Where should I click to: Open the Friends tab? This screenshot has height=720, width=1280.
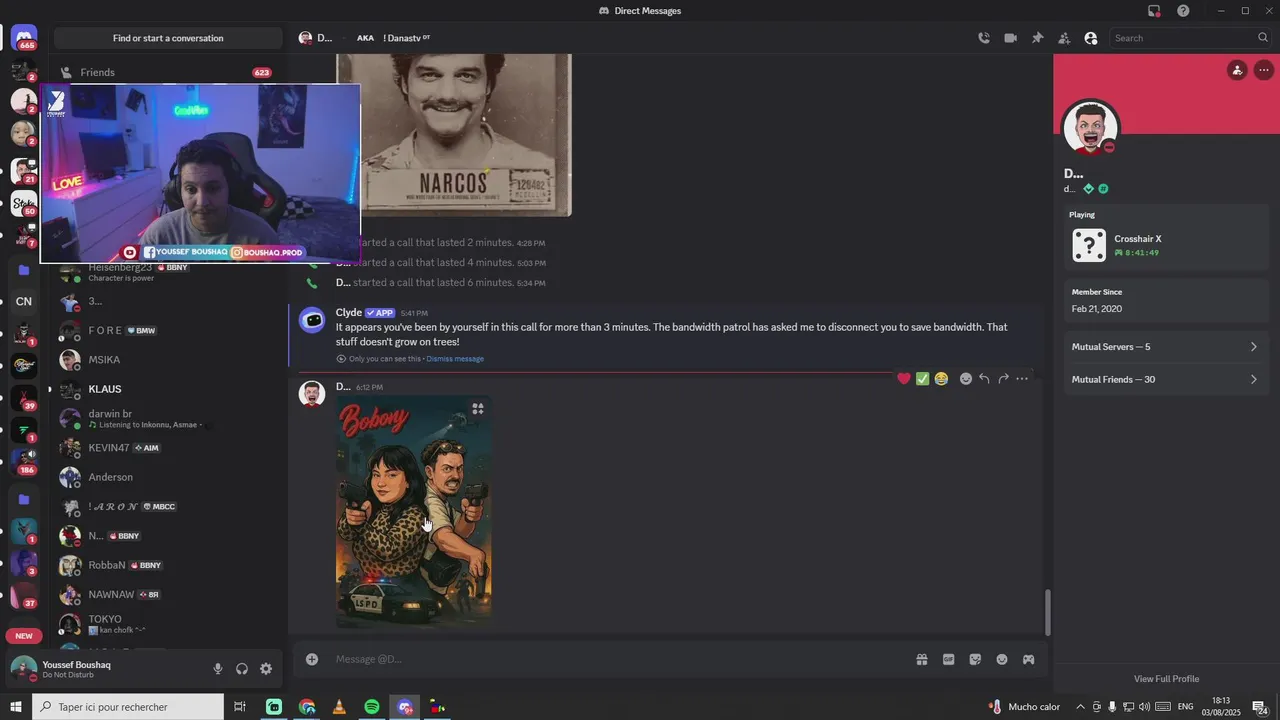click(x=166, y=72)
